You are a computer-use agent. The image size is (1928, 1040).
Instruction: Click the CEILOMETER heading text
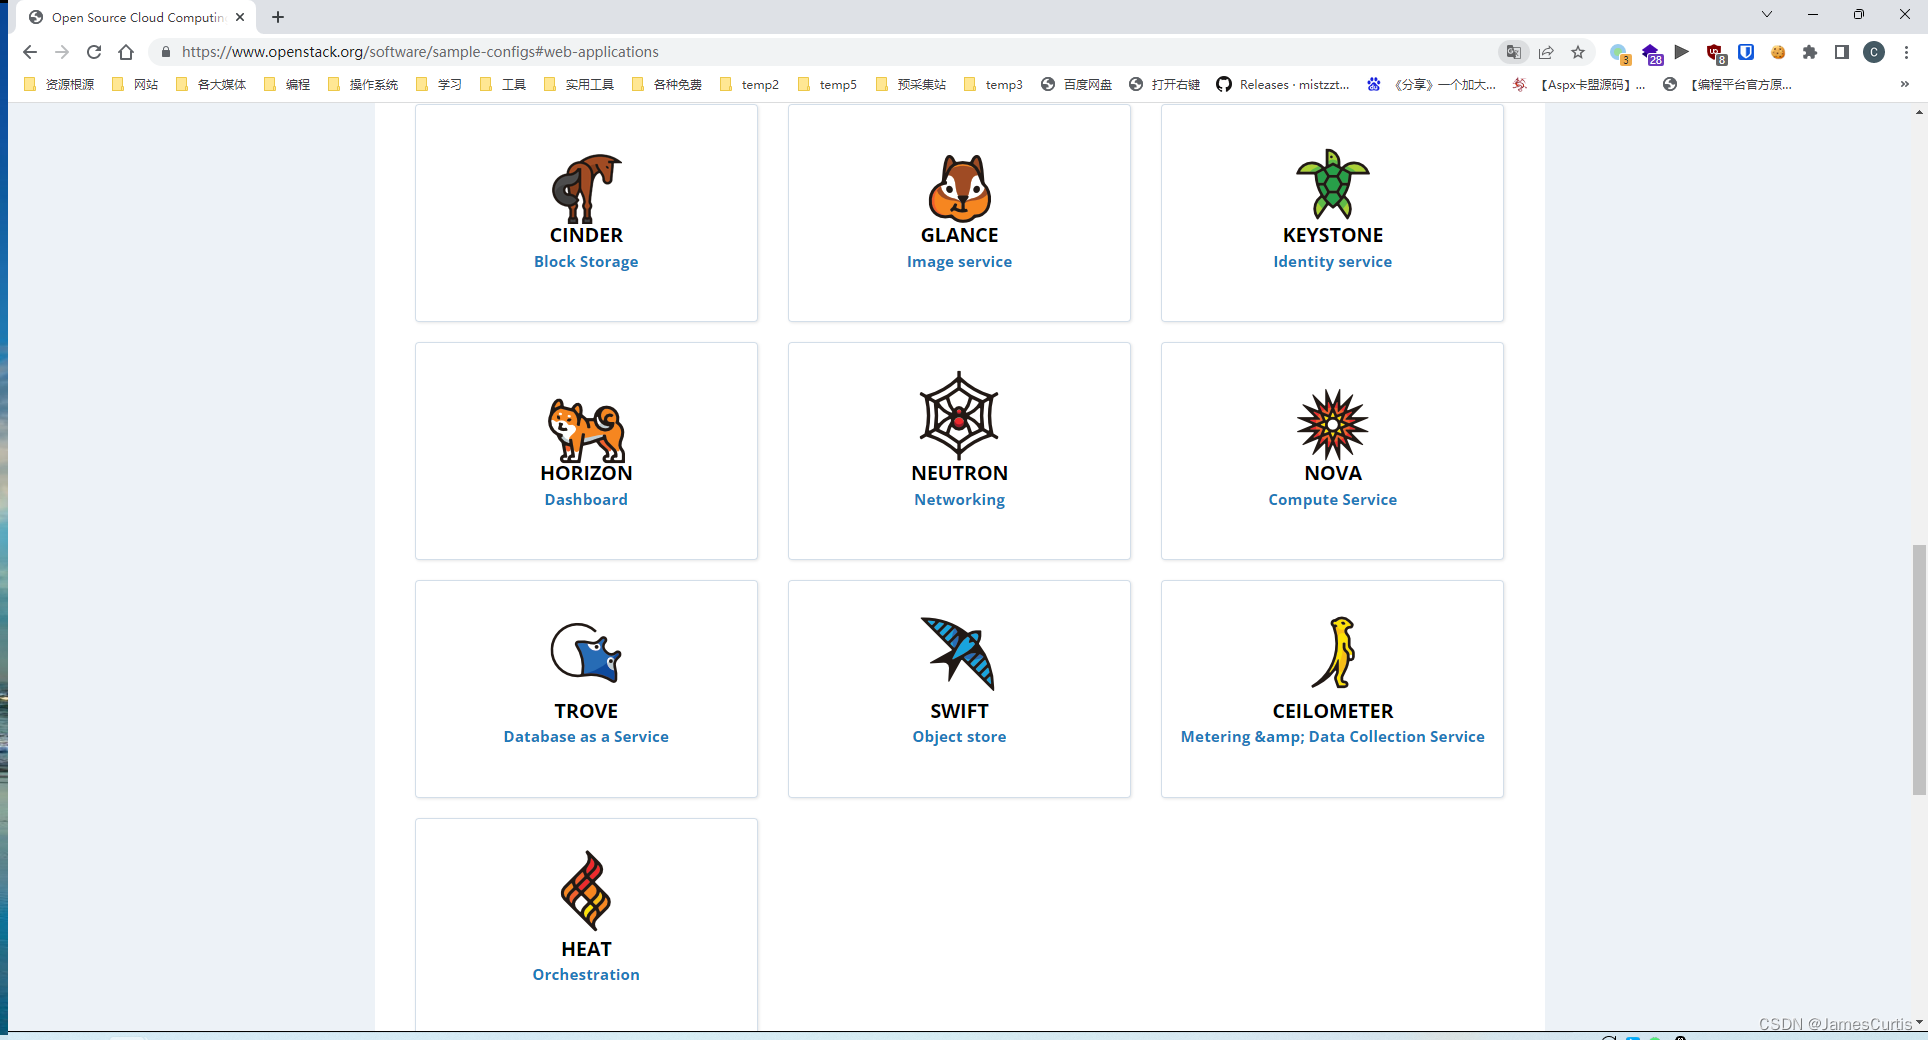[x=1333, y=711]
